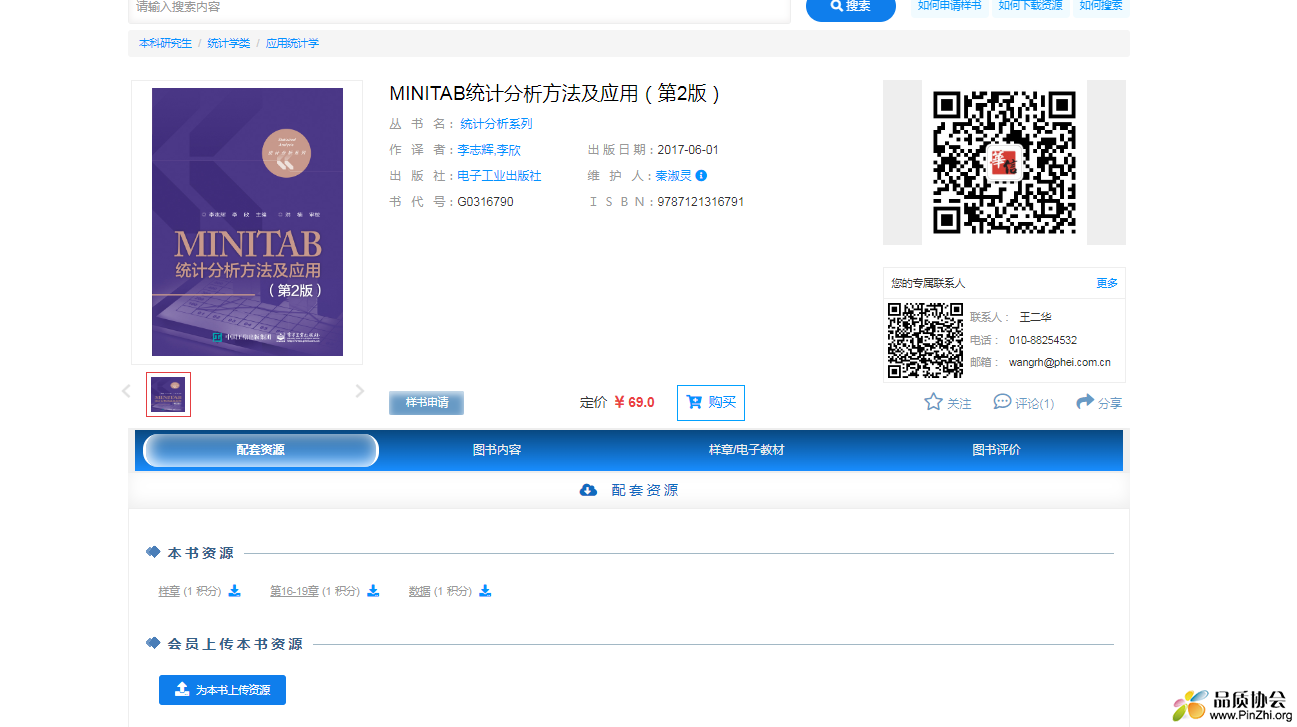Switch to the 图书内容 tab
The image size is (1297, 727).
pyautogui.click(x=497, y=450)
